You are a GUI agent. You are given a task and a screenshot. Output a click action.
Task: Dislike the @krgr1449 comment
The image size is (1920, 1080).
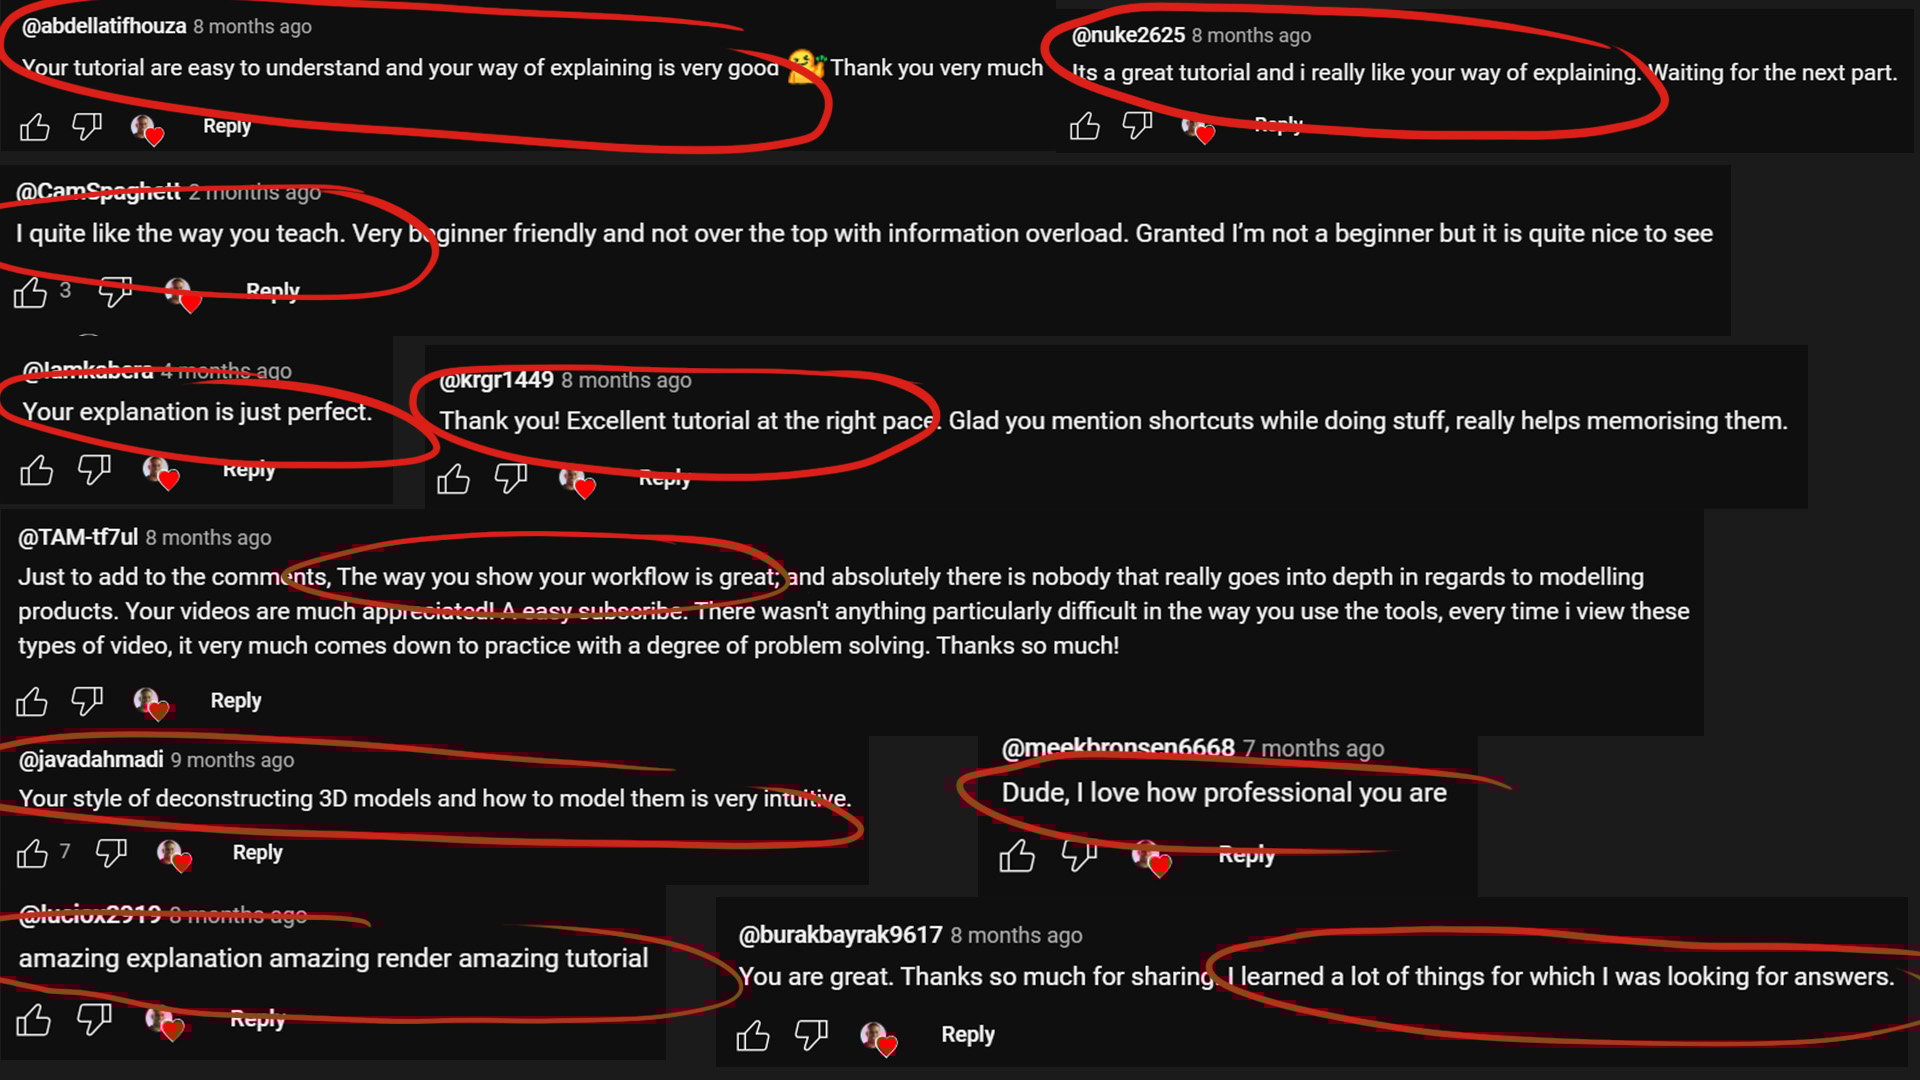511,479
